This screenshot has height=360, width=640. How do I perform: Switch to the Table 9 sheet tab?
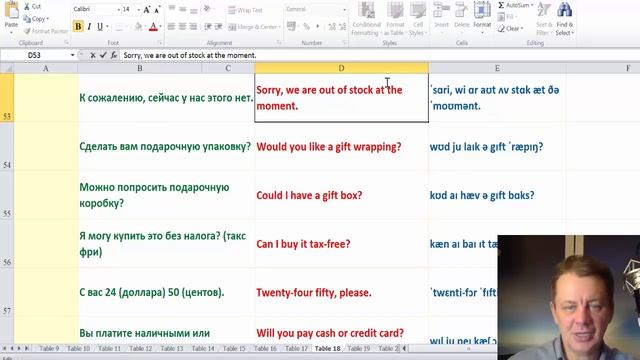point(49,348)
